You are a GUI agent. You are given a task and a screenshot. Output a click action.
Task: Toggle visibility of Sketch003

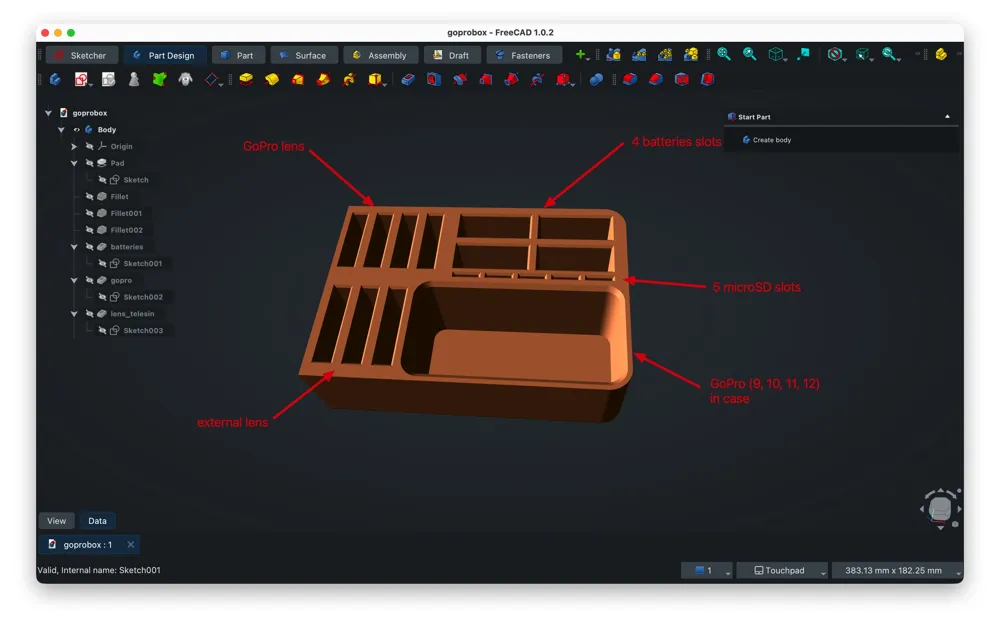coord(102,330)
